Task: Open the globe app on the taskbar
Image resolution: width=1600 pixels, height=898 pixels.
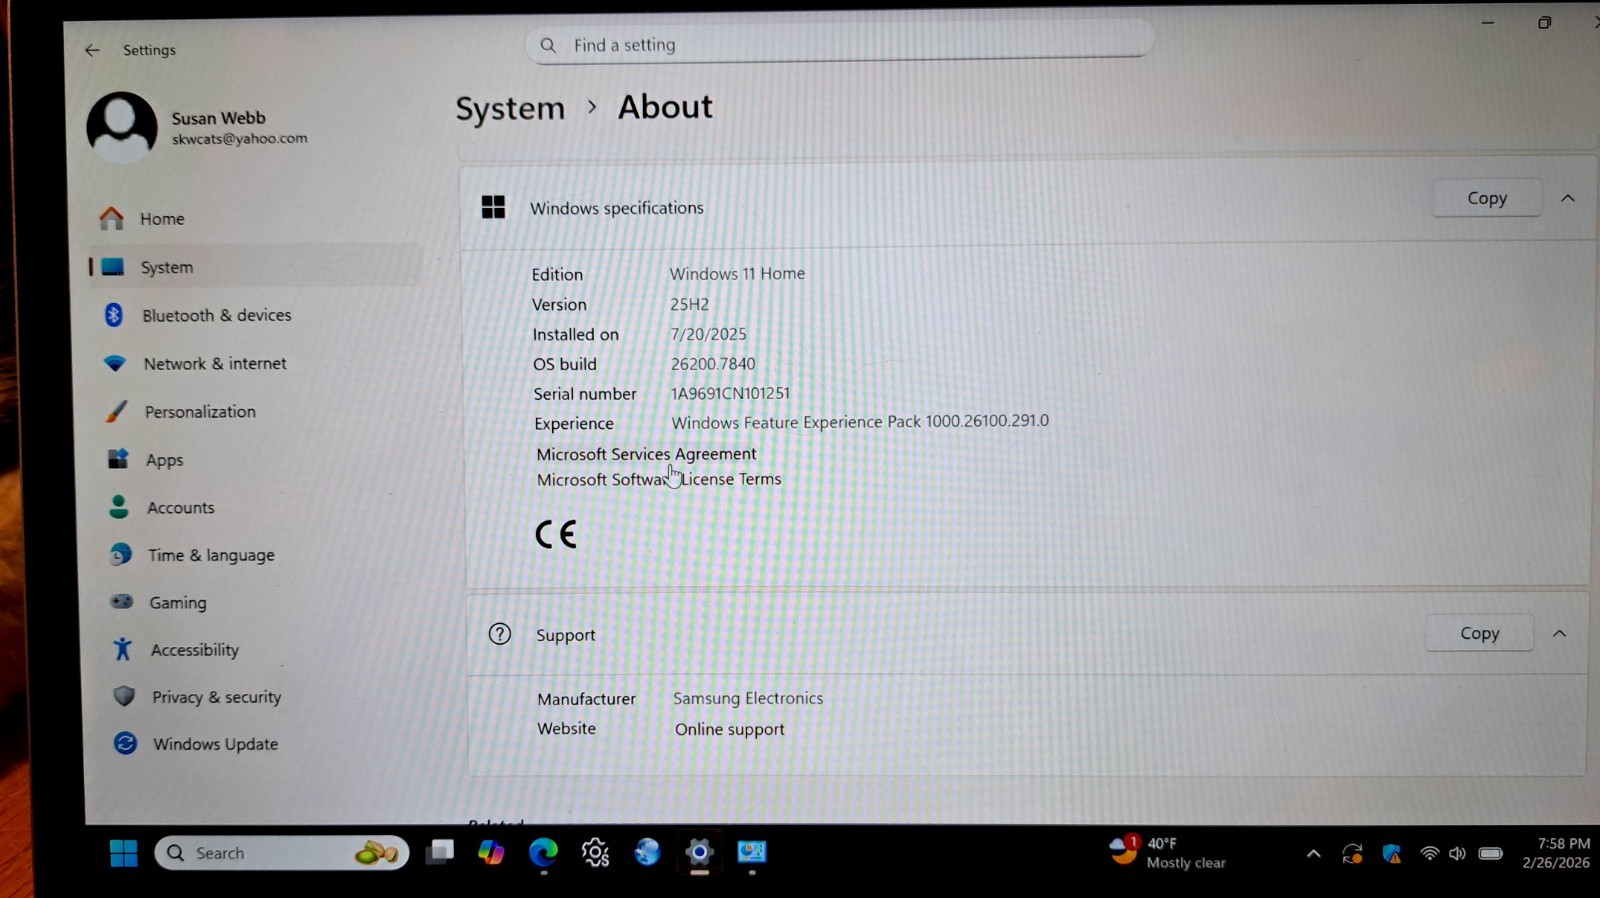Action: pos(647,852)
